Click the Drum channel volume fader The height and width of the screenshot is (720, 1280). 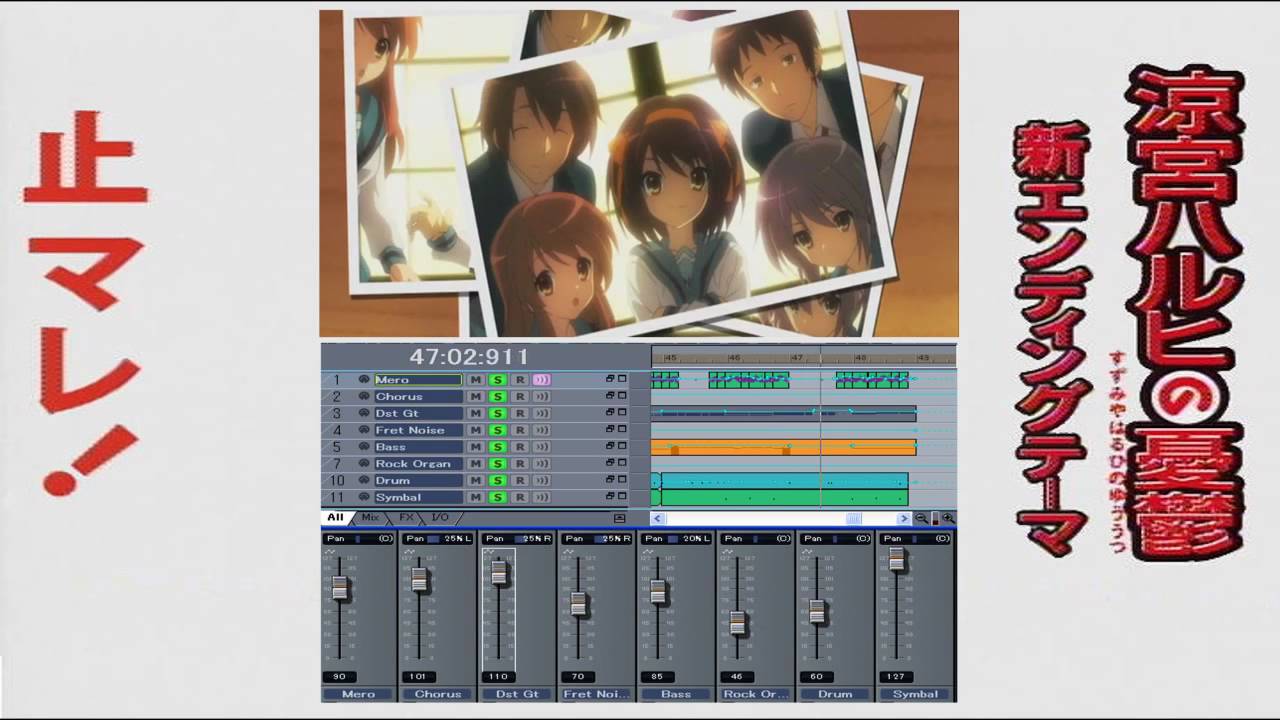tap(817, 611)
